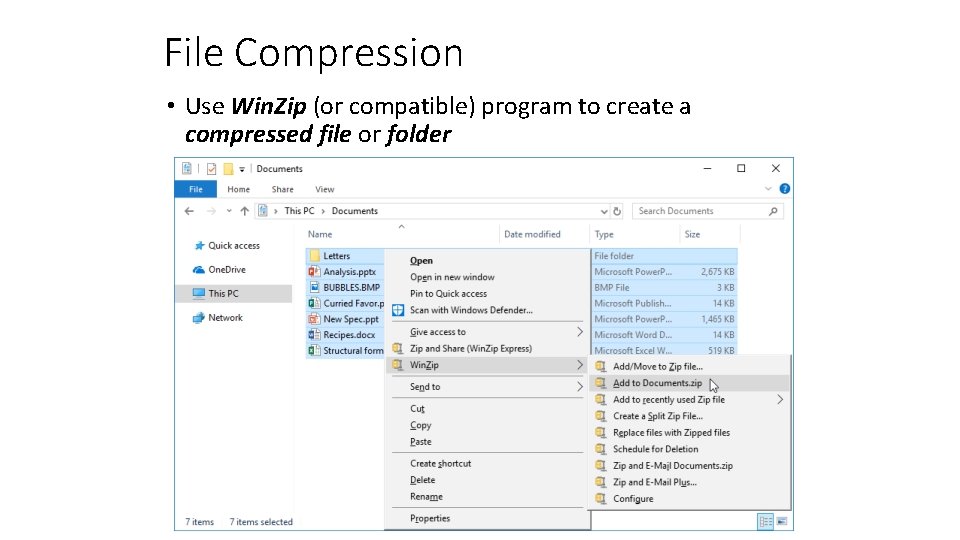This screenshot has width=960, height=540.
Task: Click the Documents breadcrumb in the address bar
Action: click(x=354, y=211)
